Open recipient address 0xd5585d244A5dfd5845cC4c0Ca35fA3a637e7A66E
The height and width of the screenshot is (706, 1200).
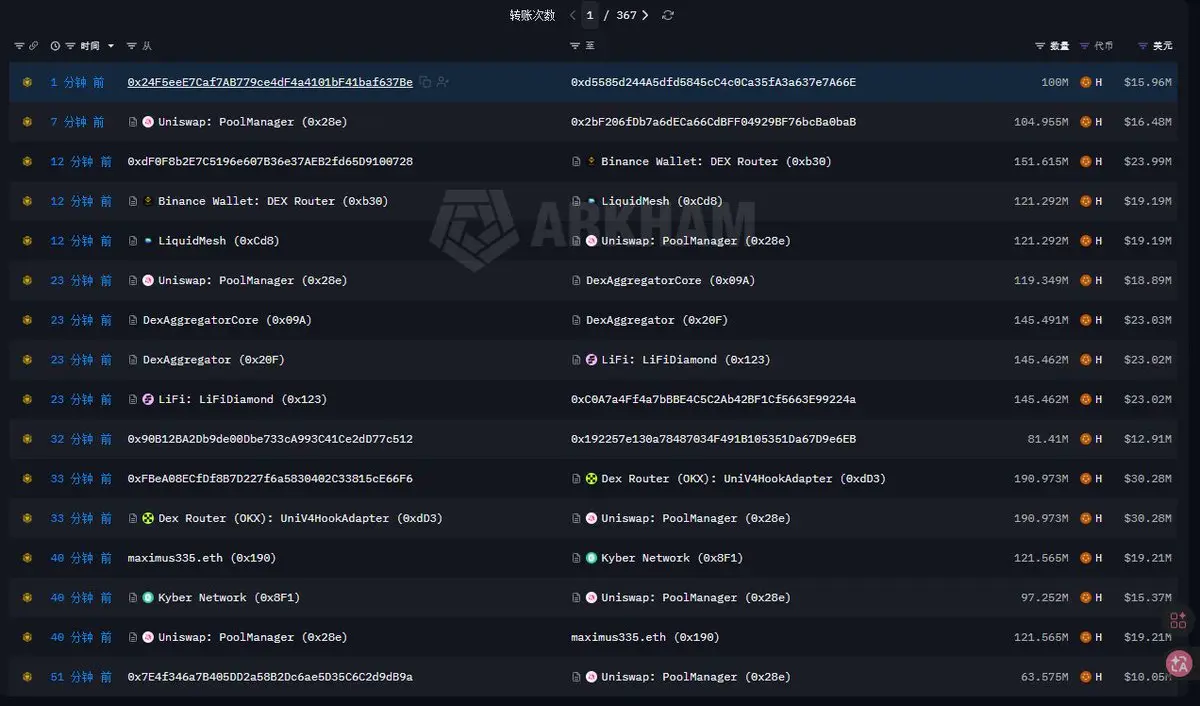[x=713, y=82]
